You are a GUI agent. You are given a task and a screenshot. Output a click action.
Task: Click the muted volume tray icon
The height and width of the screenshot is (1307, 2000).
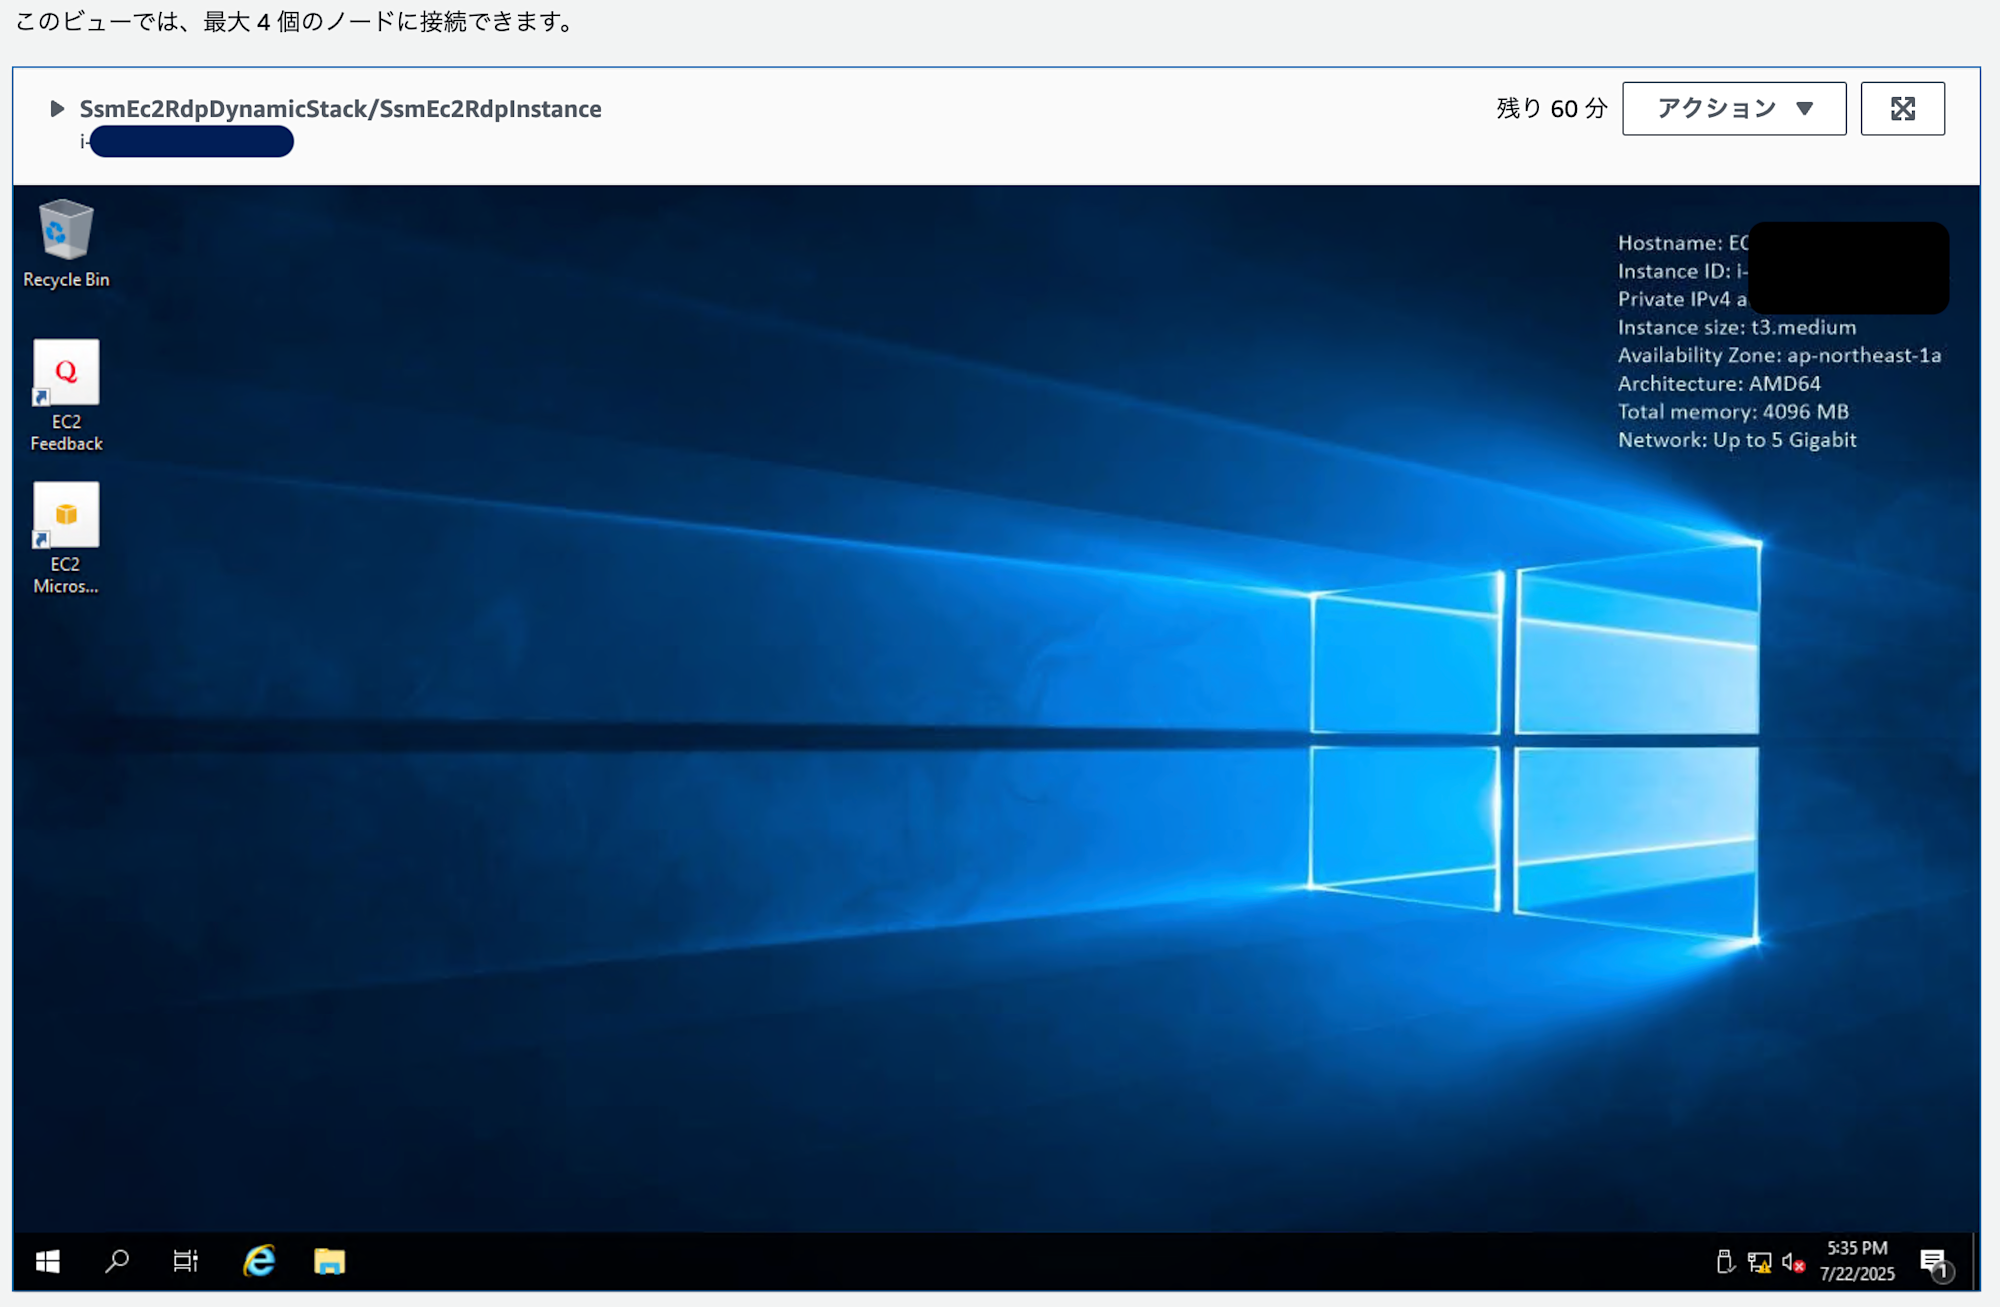pyautogui.click(x=1793, y=1263)
